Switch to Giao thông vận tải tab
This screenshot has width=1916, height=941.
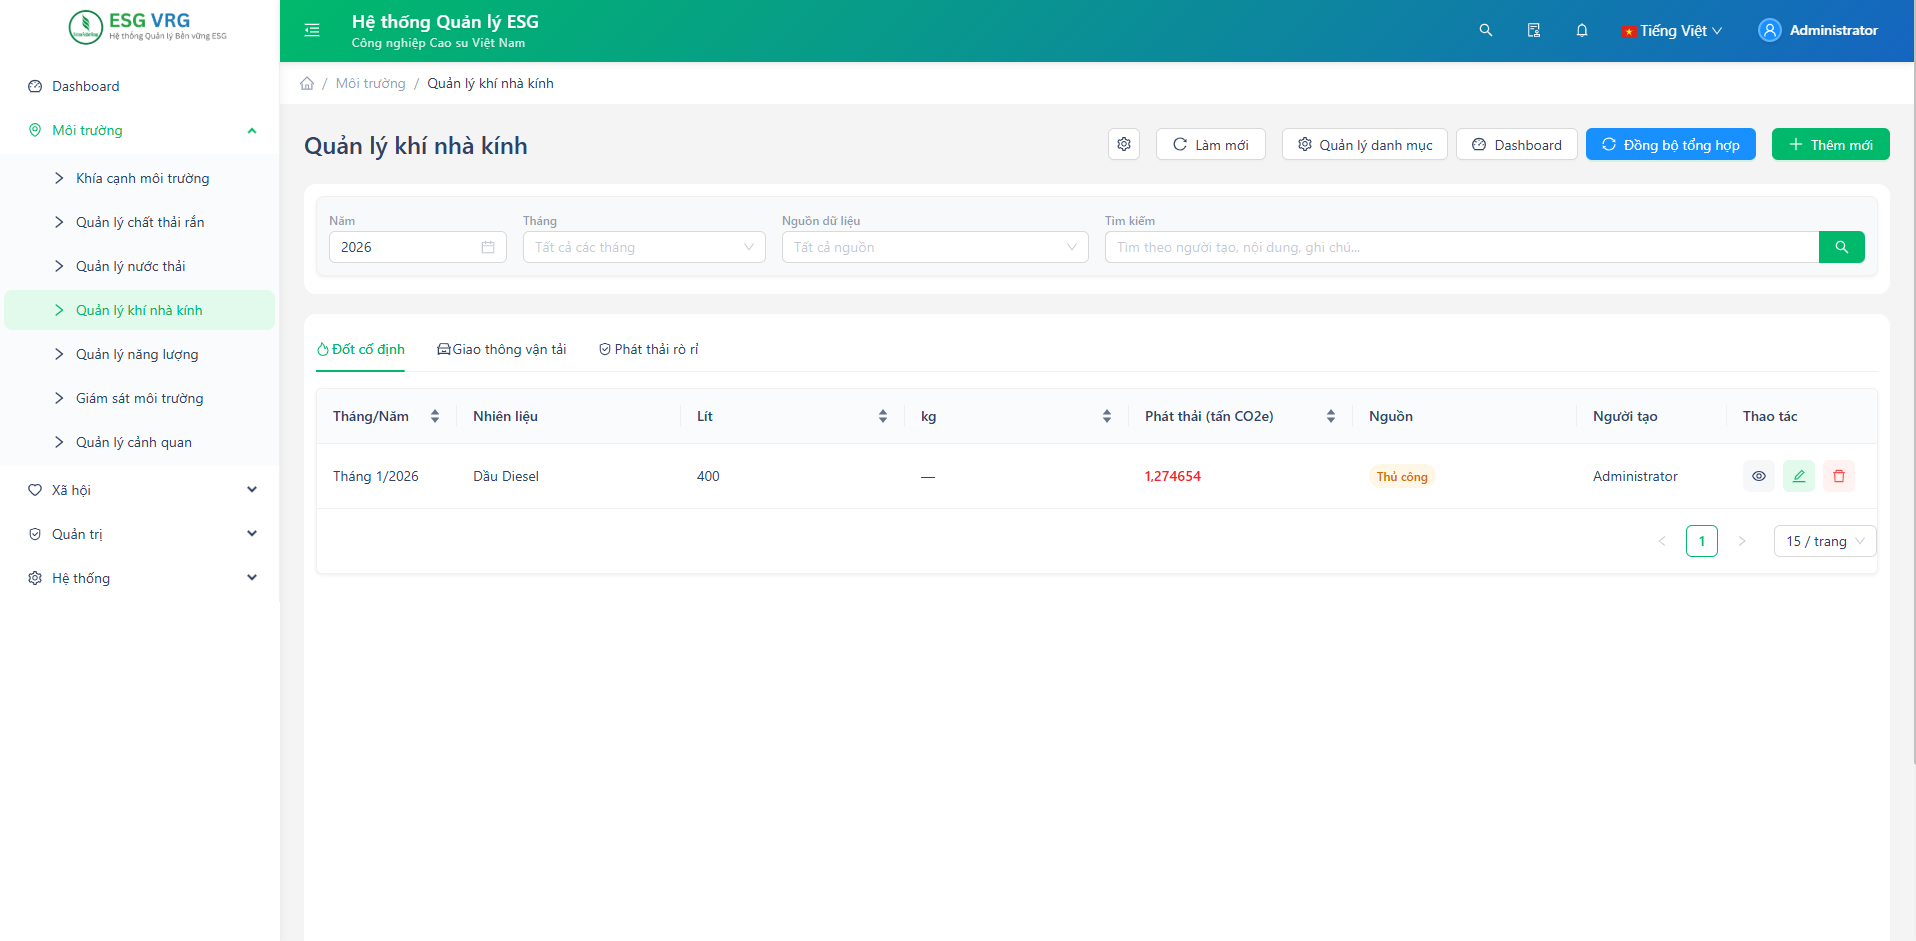(x=502, y=349)
